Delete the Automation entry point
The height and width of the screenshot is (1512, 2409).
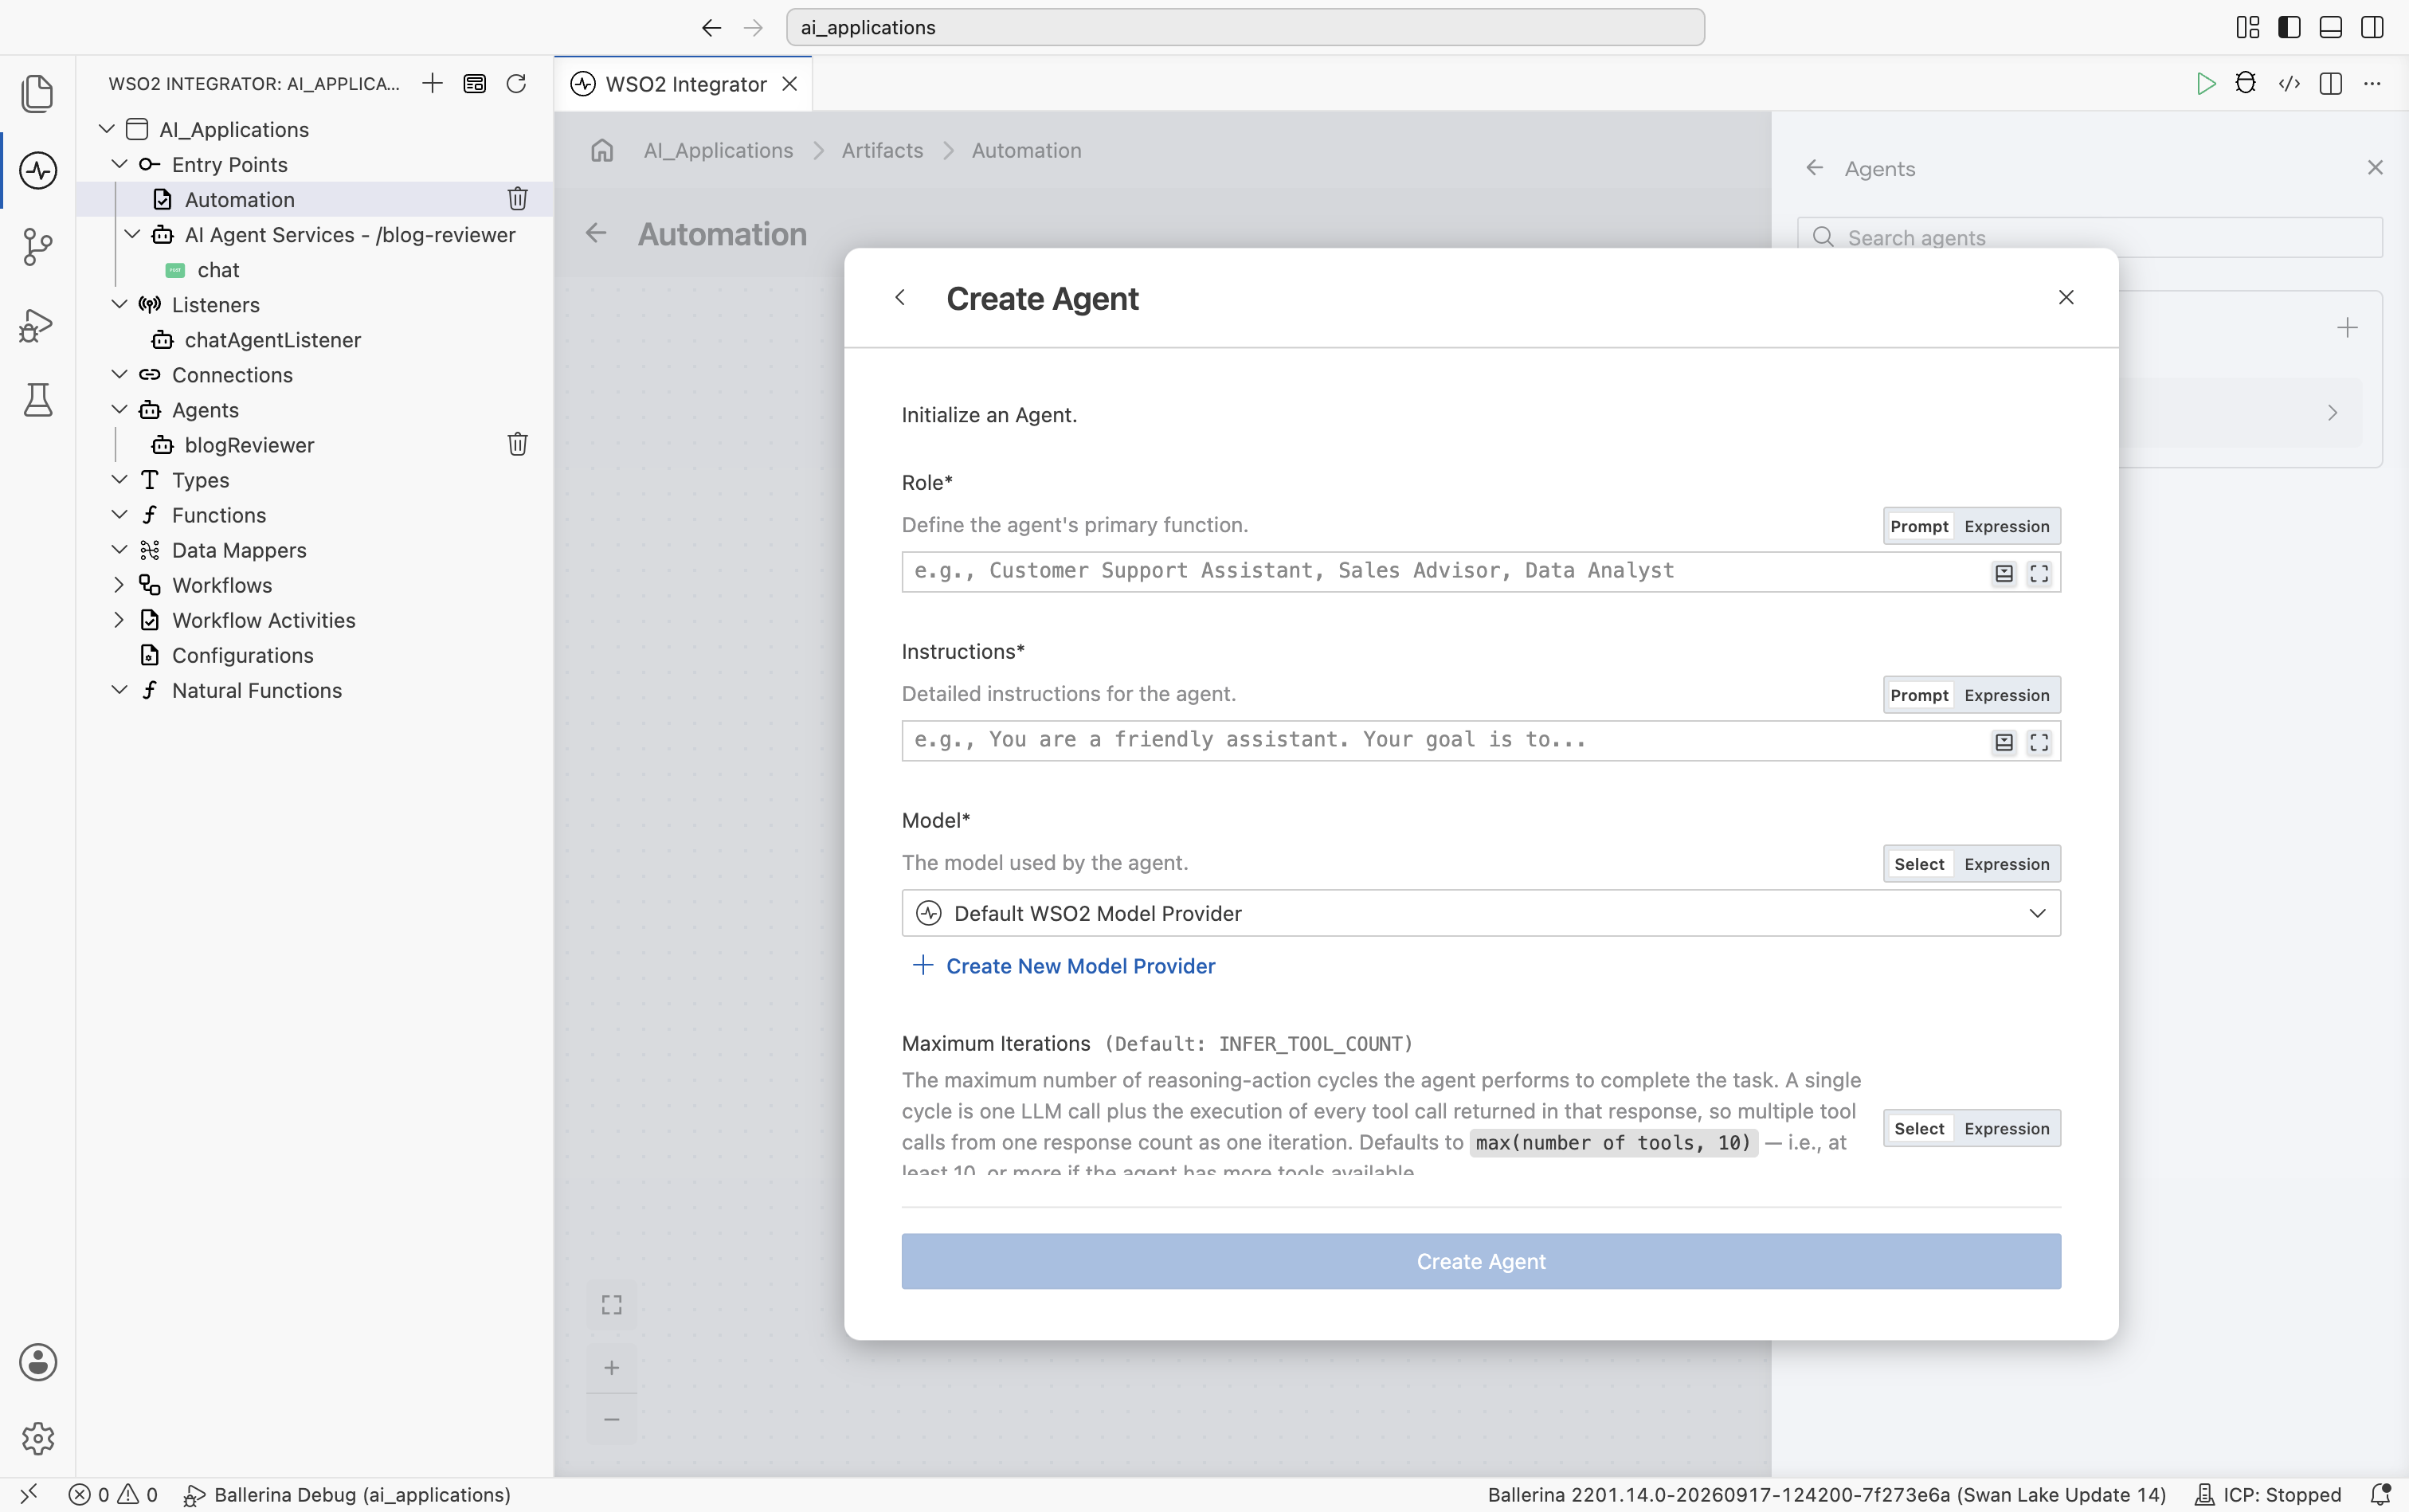(517, 199)
